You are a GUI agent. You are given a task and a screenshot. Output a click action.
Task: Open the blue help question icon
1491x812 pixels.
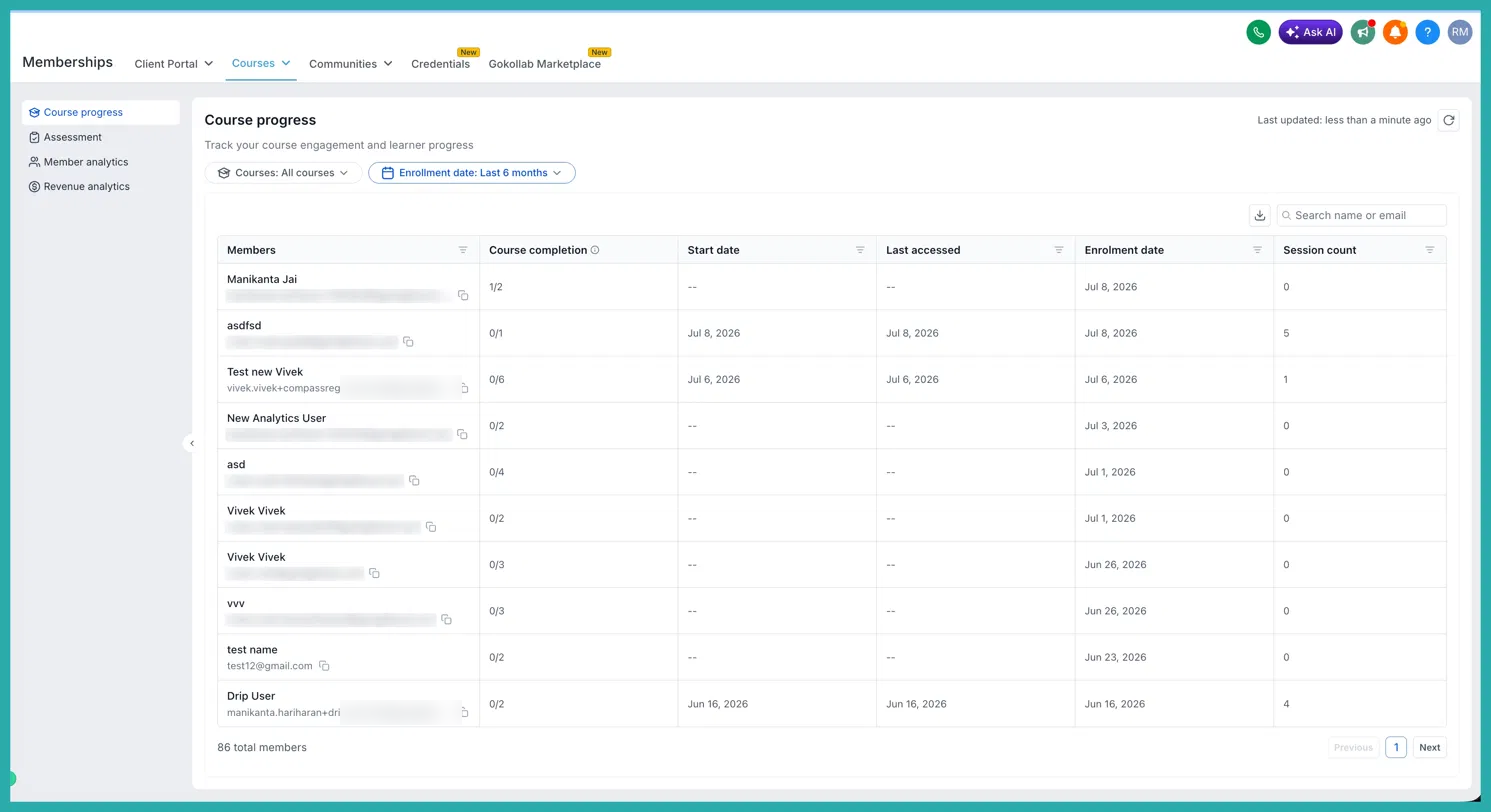point(1428,32)
